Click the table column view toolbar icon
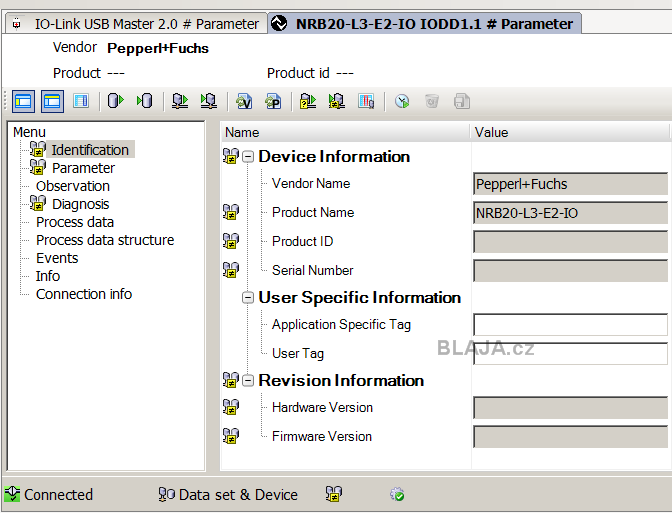 [81, 101]
